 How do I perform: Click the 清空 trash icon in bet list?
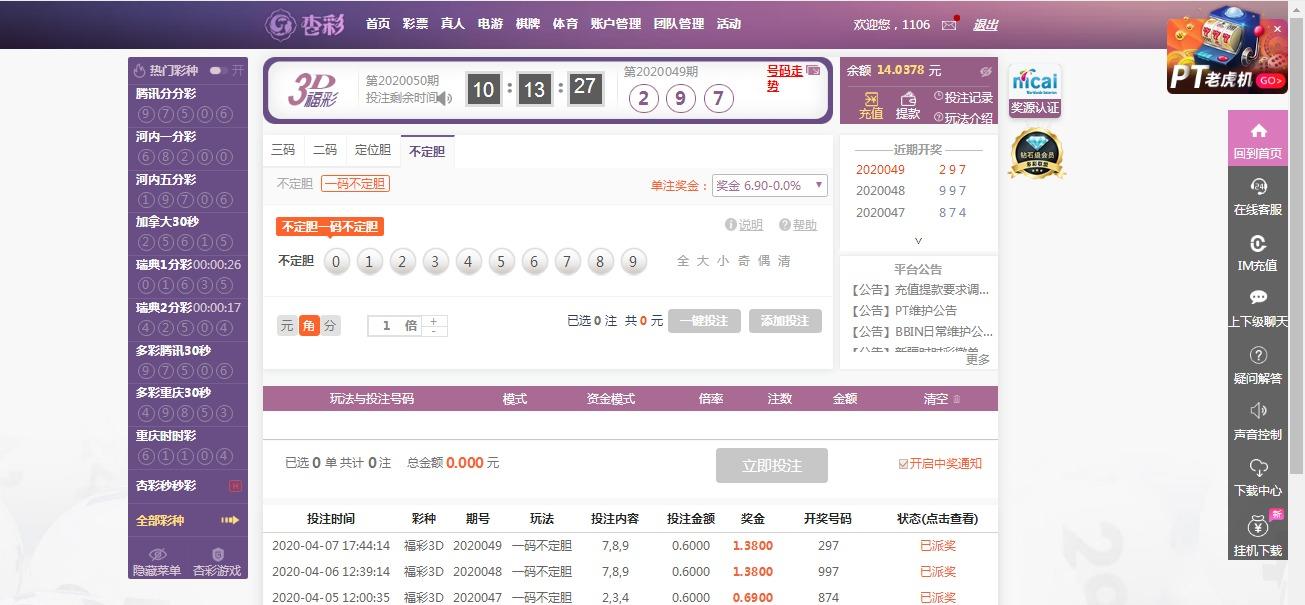point(956,399)
